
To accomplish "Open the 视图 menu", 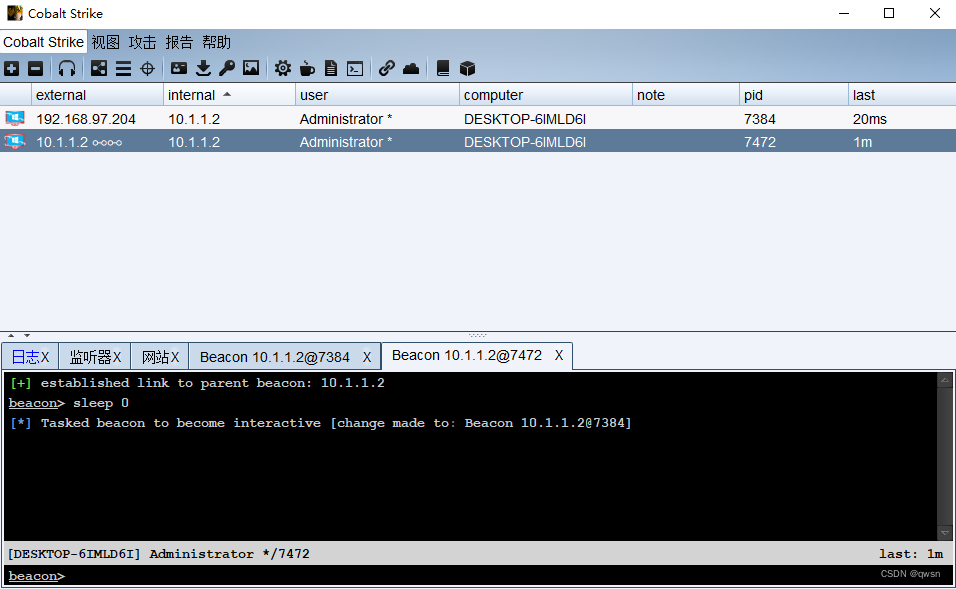I will click(105, 42).
